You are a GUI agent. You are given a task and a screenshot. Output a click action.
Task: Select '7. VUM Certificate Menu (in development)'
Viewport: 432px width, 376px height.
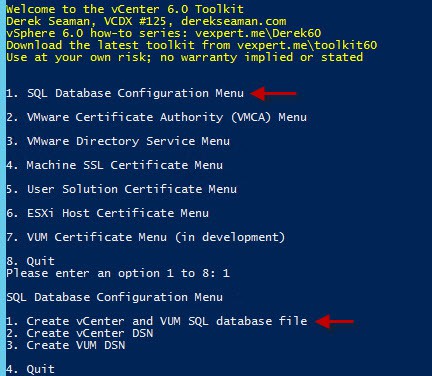coord(146,237)
